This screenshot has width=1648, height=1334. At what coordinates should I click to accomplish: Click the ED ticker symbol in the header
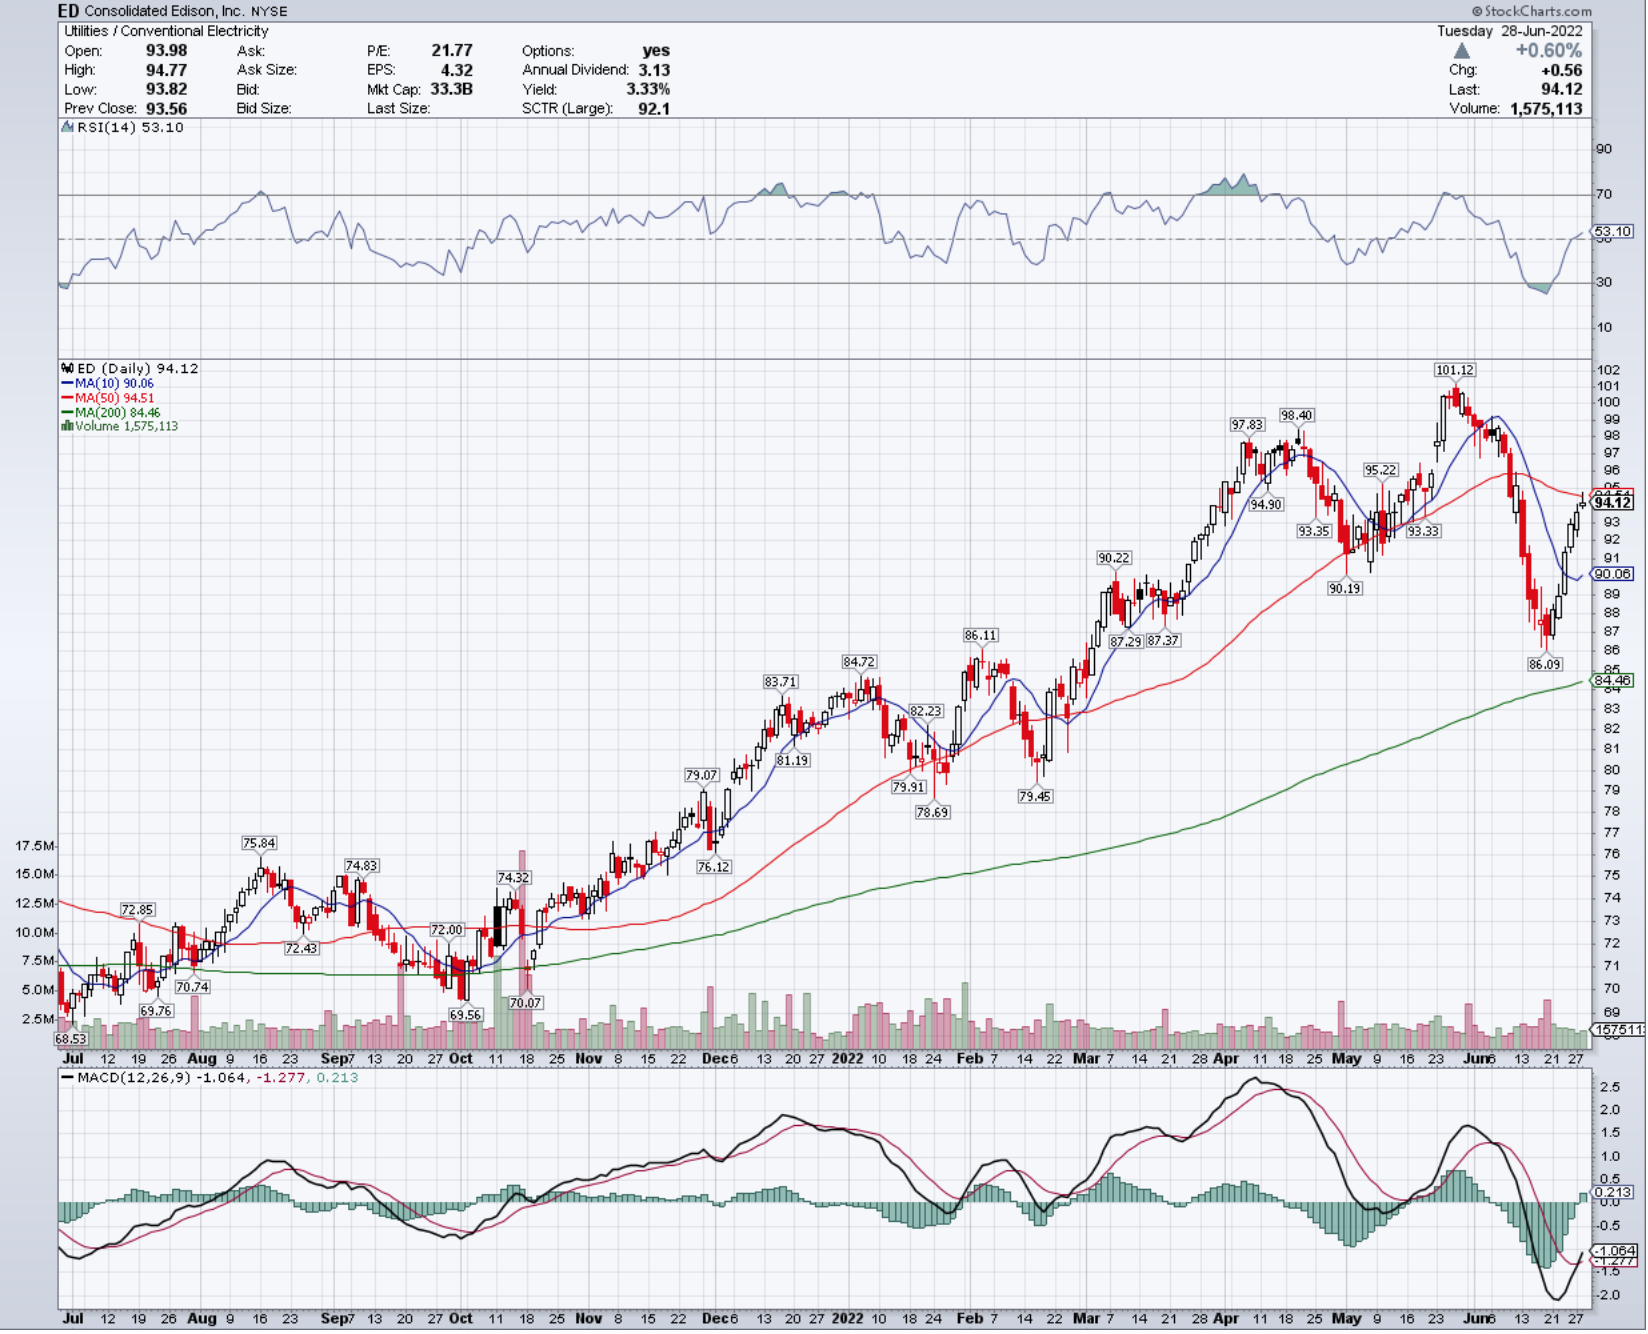pos(69,11)
